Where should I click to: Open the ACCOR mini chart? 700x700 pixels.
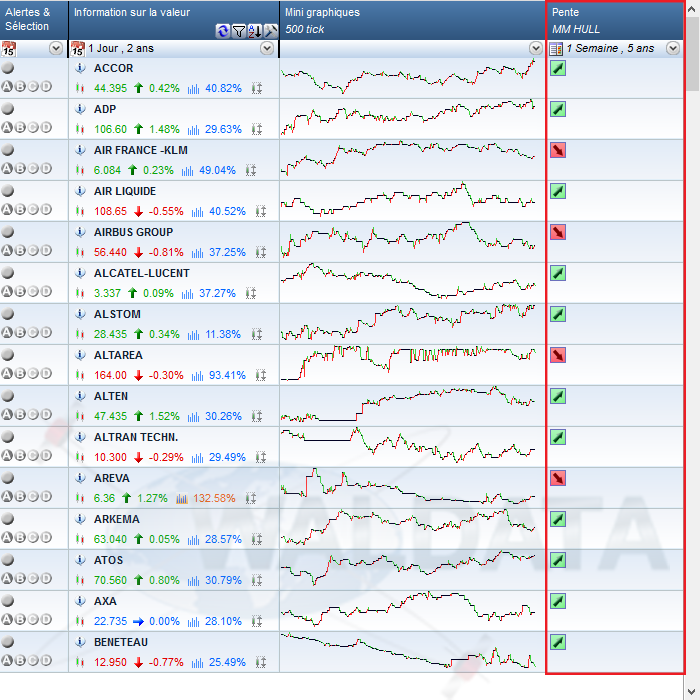tap(408, 77)
